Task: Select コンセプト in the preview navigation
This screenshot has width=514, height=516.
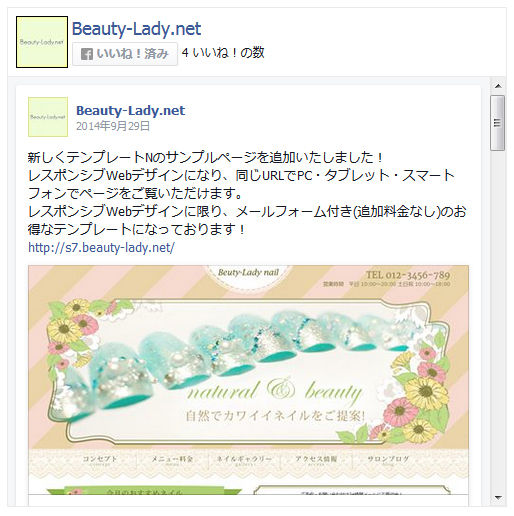Action: [x=100, y=459]
